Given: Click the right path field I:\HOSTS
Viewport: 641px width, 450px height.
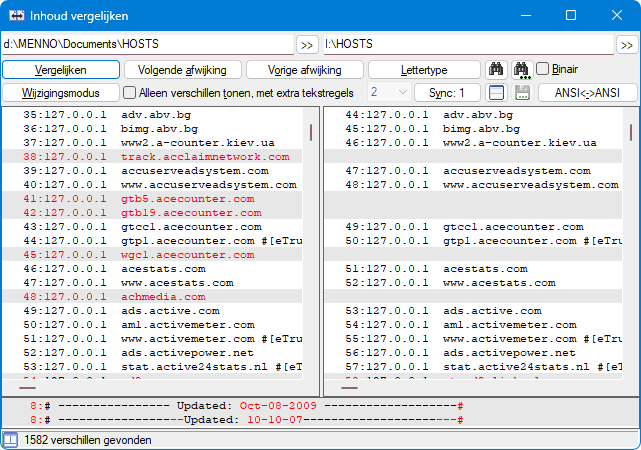Looking at the screenshot, I should (x=468, y=44).
